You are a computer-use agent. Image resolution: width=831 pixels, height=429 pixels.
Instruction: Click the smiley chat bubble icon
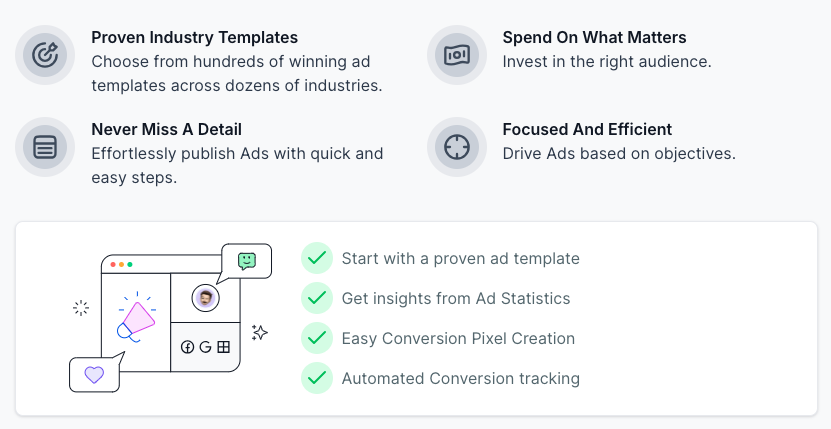246,261
